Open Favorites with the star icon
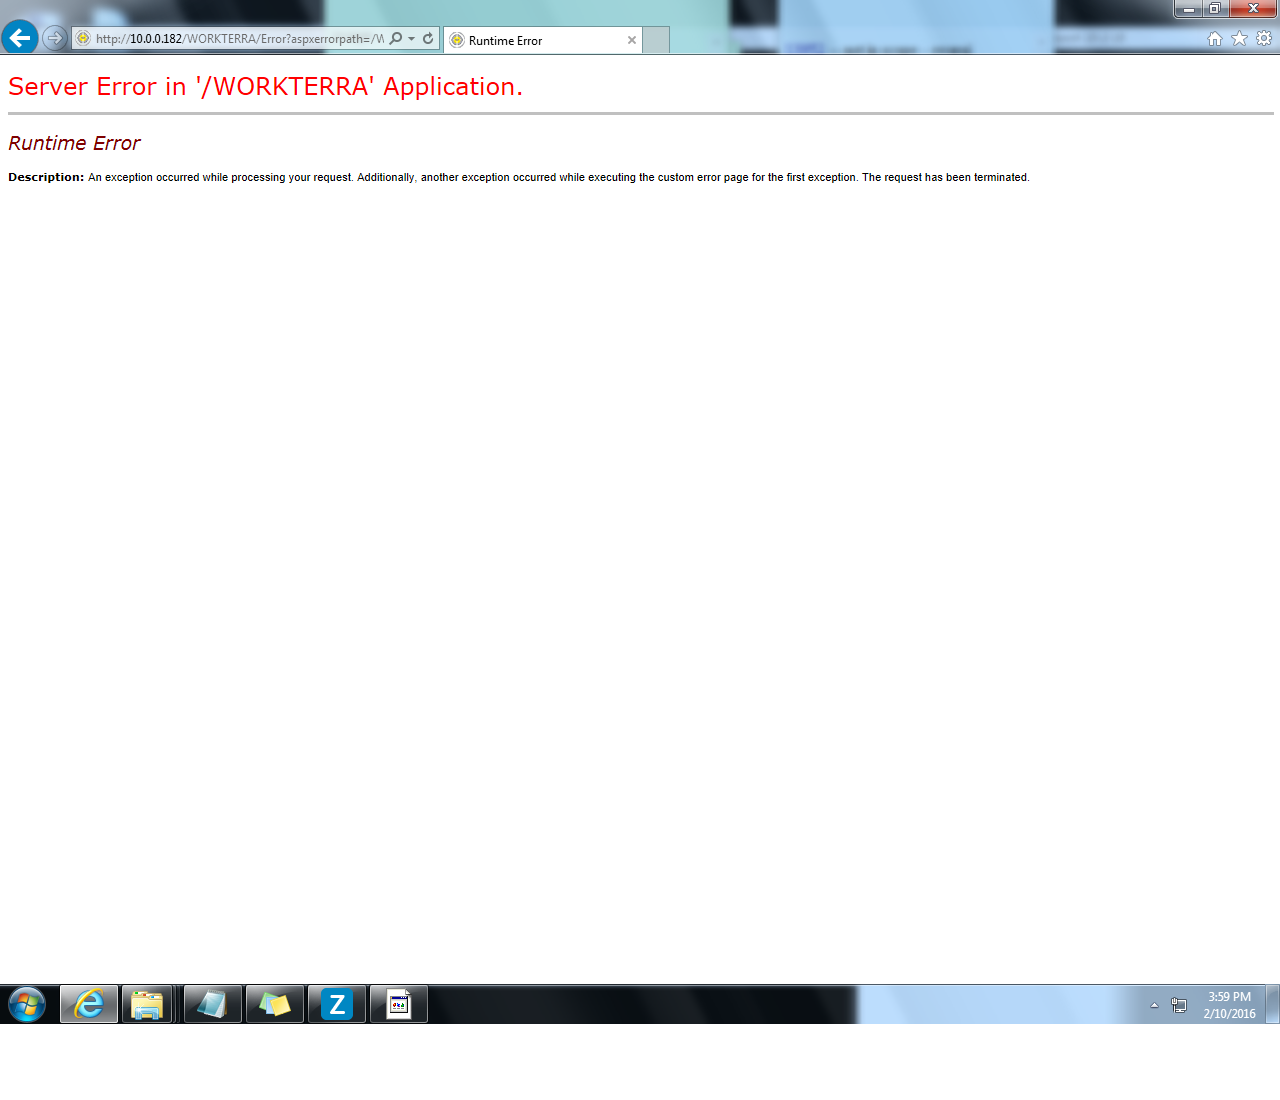Viewport: 1280px width, 1100px height. [x=1239, y=38]
